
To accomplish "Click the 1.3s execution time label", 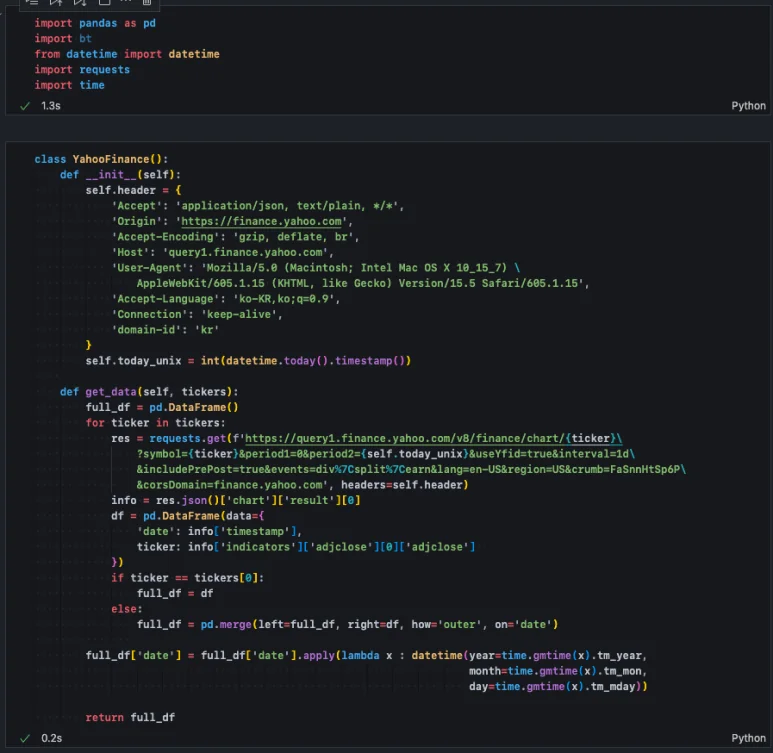I will click(50, 106).
